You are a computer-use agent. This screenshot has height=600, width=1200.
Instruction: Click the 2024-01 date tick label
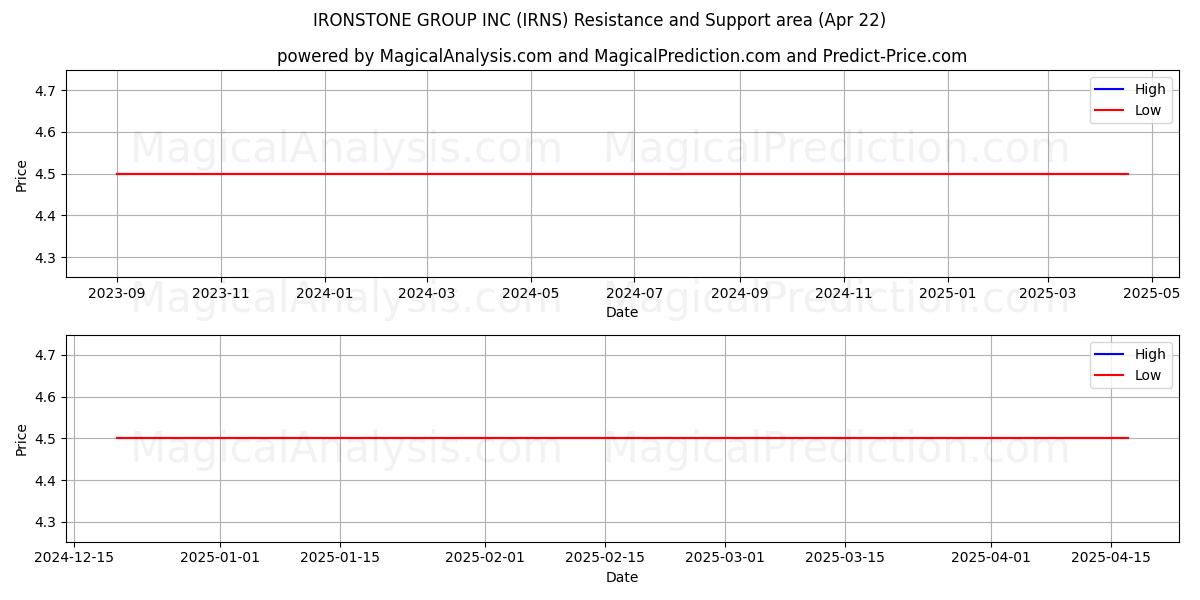tap(325, 294)
